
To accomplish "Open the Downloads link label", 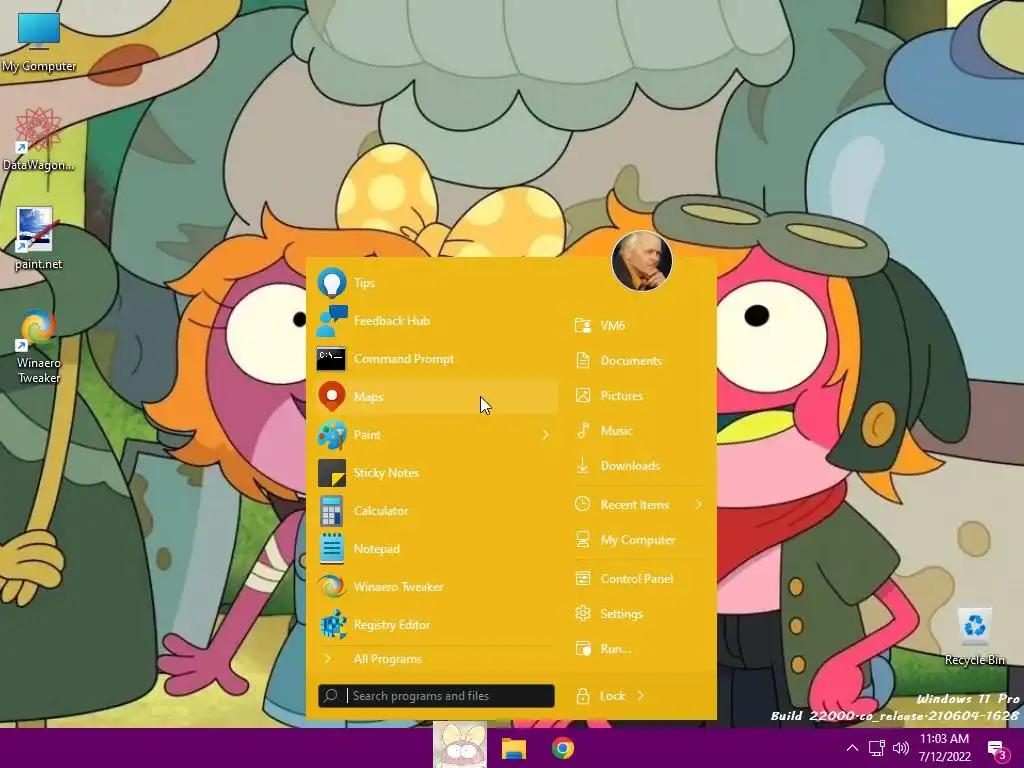I will click(x=630, y=466).
